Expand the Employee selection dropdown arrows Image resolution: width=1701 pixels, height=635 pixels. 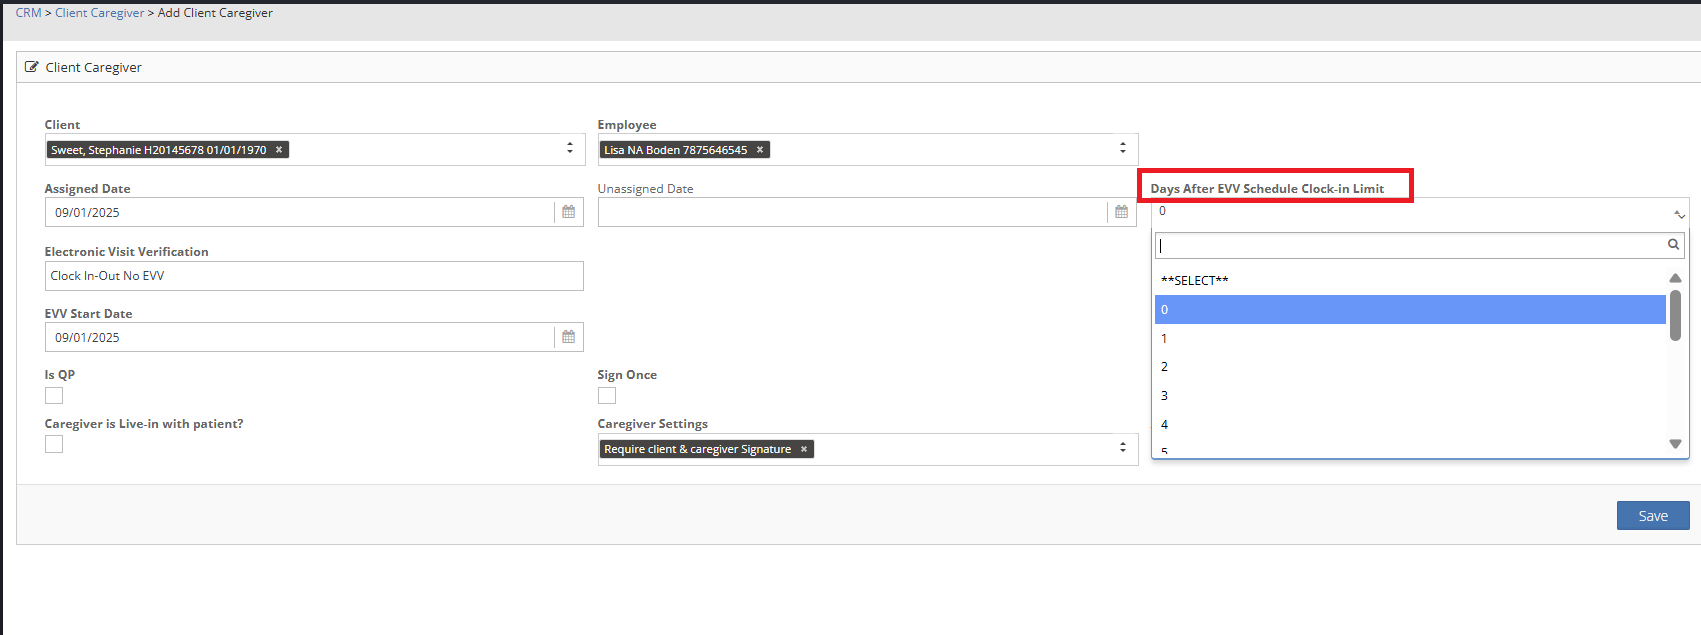1123,148
